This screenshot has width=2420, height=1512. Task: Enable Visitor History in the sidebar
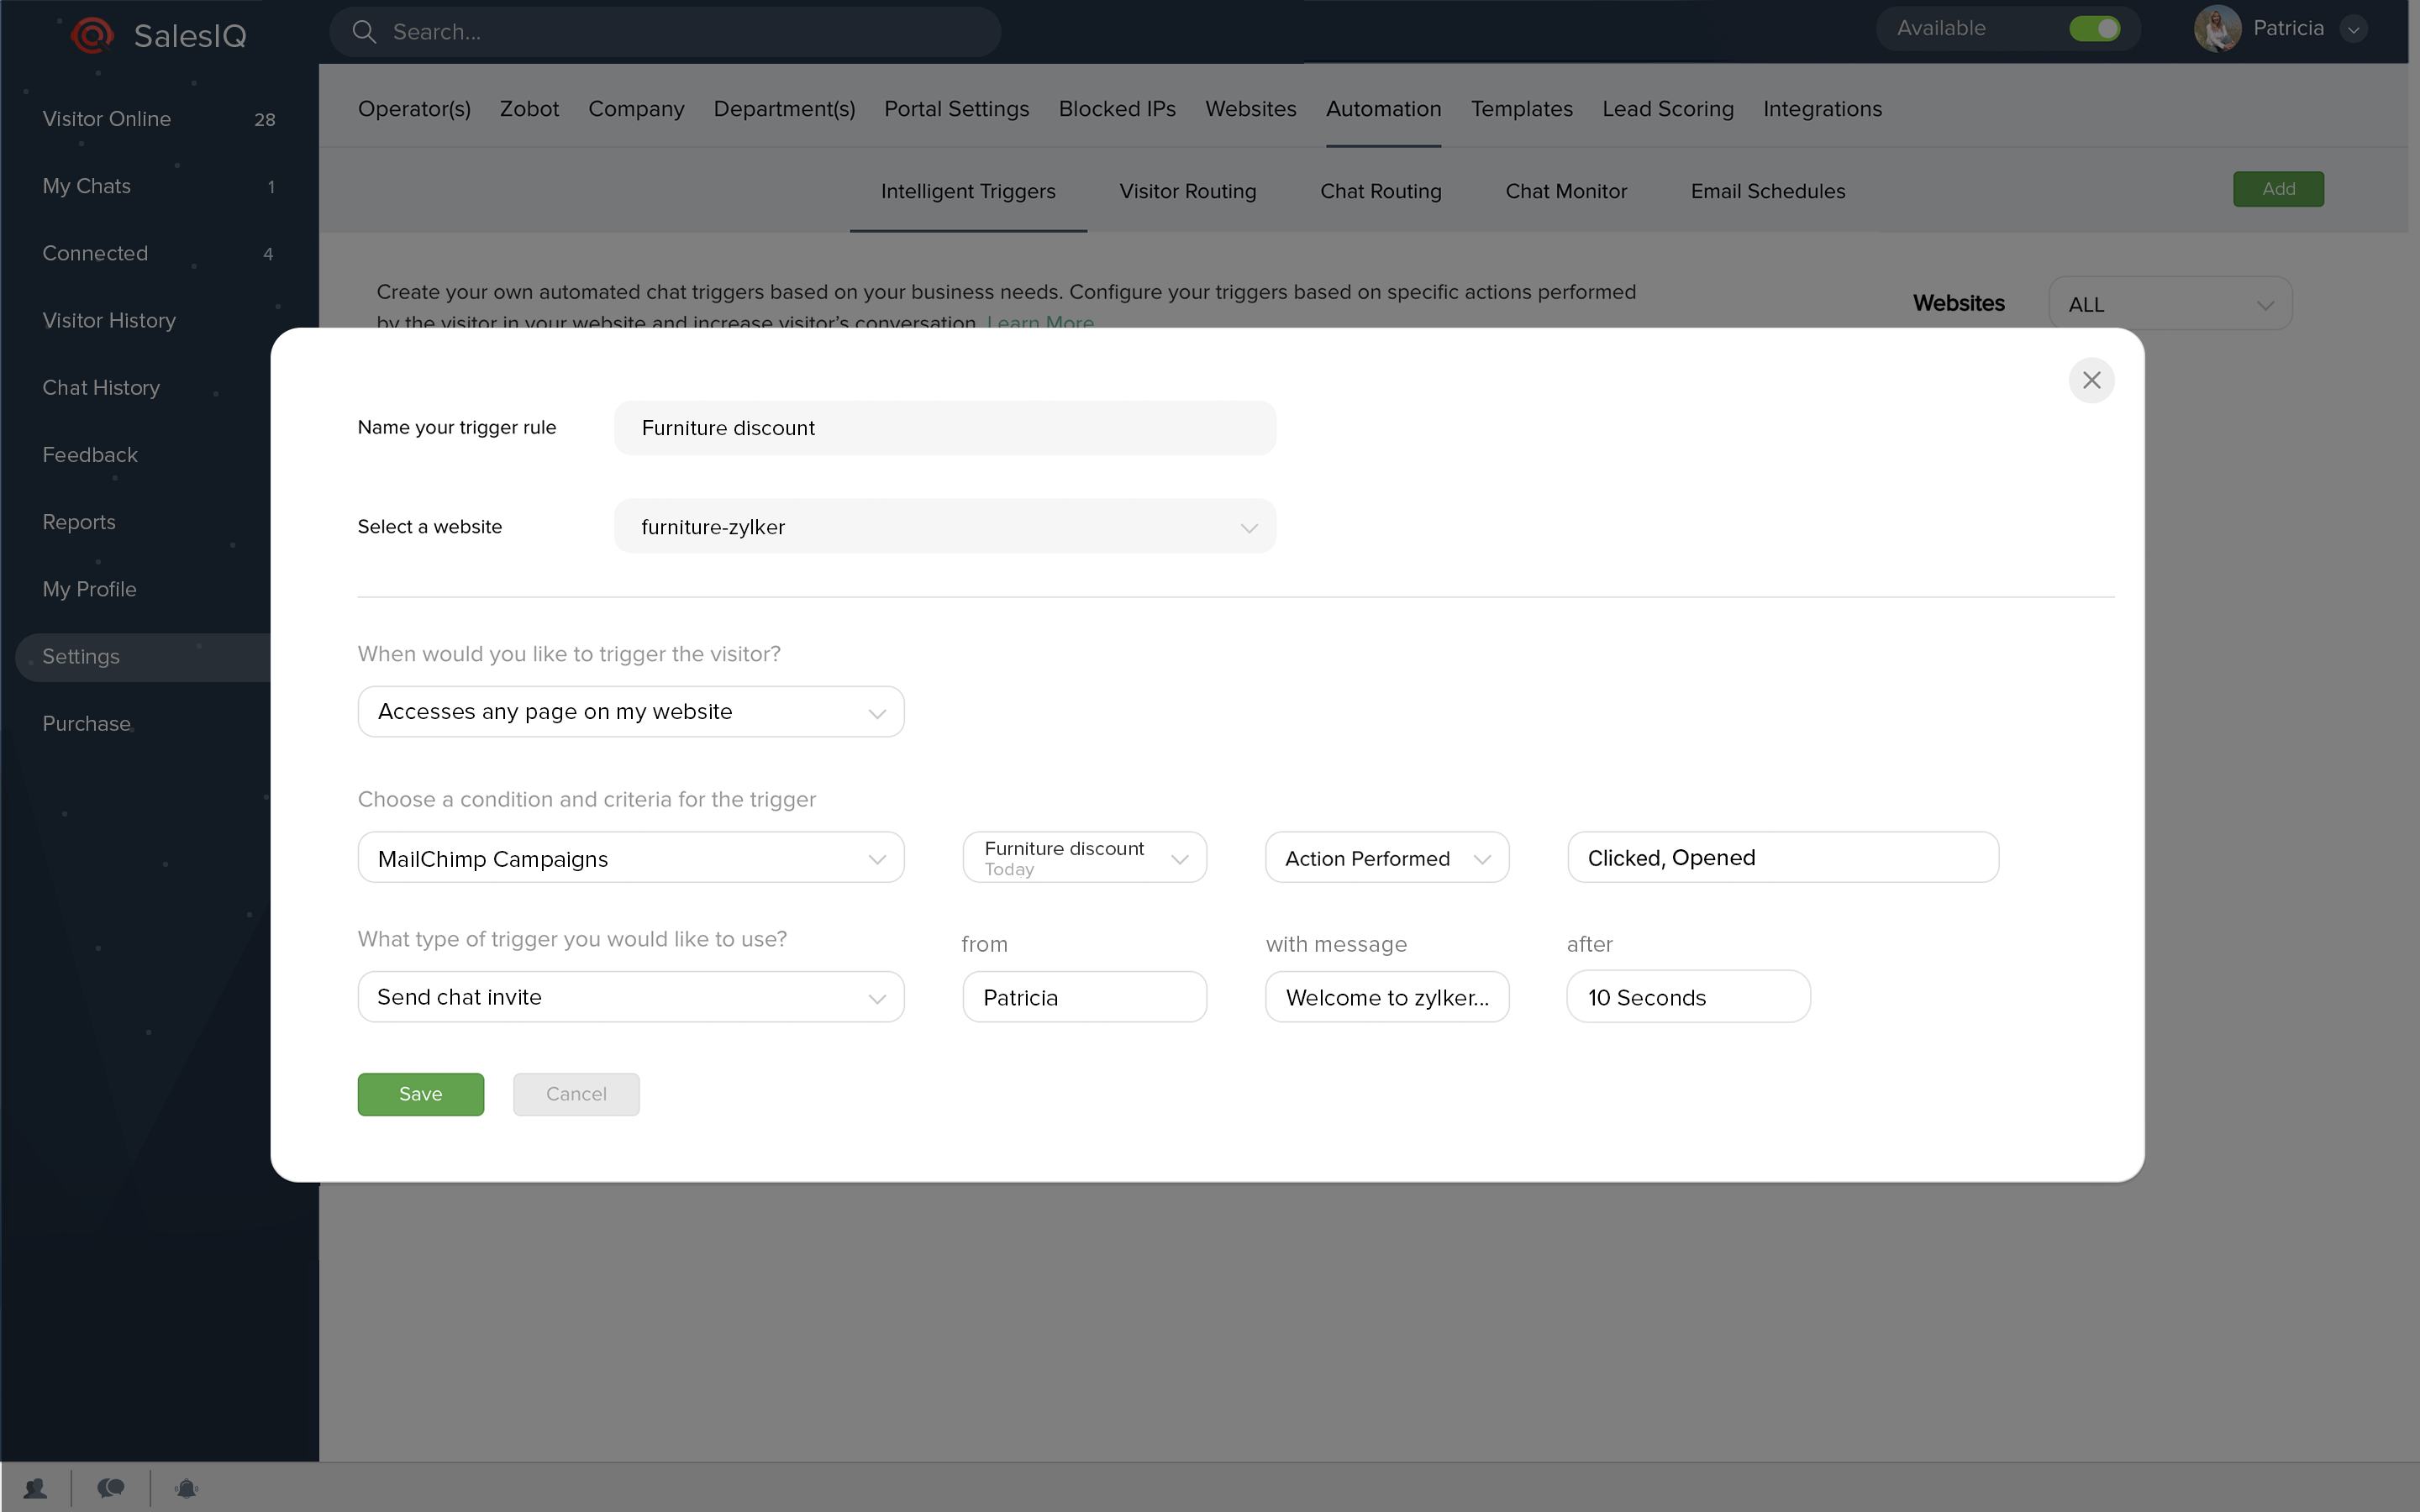click(109, 320)
